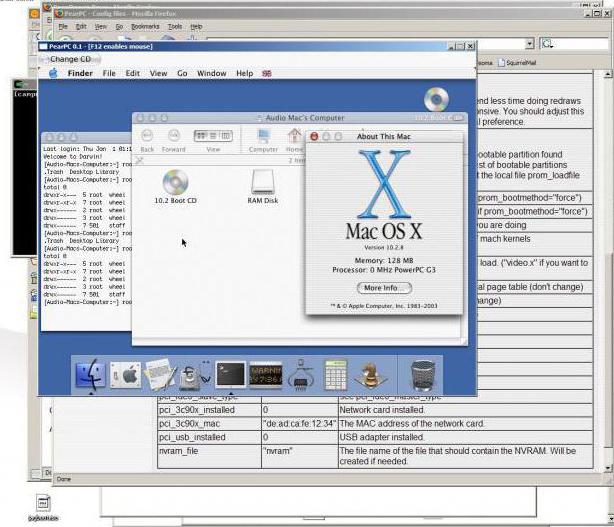Screen dimensions: 614x527
Task: Open the View menu in Mac OS X
Action: [x=158, y=73]
